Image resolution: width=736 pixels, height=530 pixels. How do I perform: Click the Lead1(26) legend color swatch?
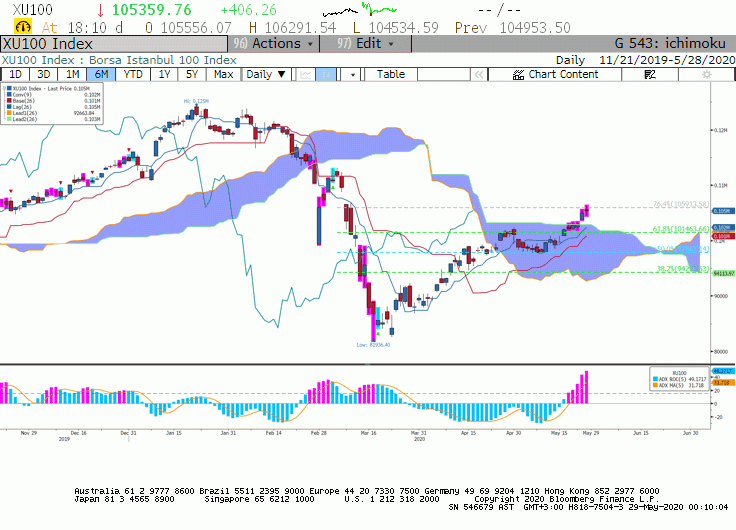pos(9,113)
